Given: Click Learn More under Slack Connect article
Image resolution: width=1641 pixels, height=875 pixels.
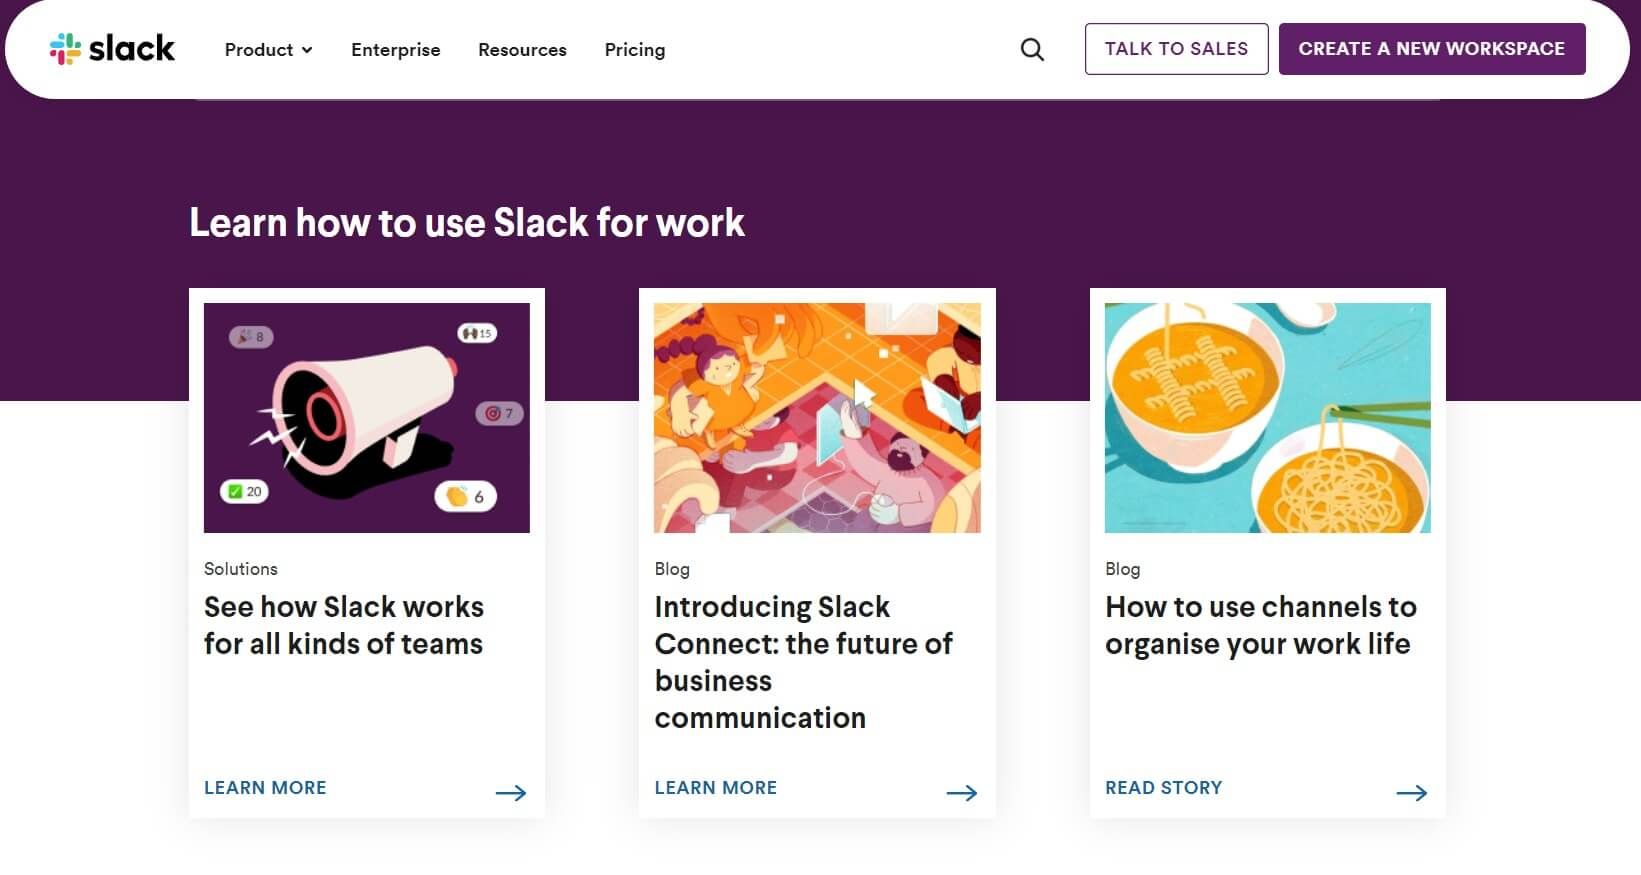Looking at the screenshot, I should click(x=715, y=788).
